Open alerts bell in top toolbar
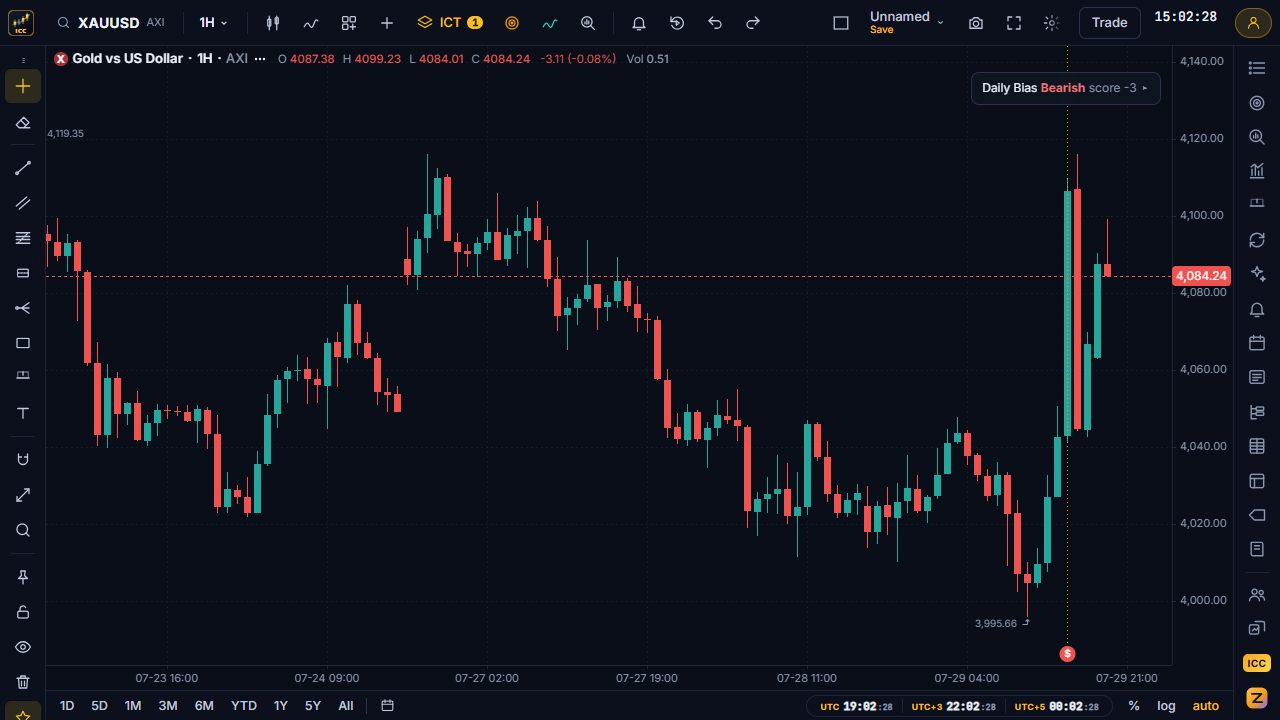 [639, 23]
